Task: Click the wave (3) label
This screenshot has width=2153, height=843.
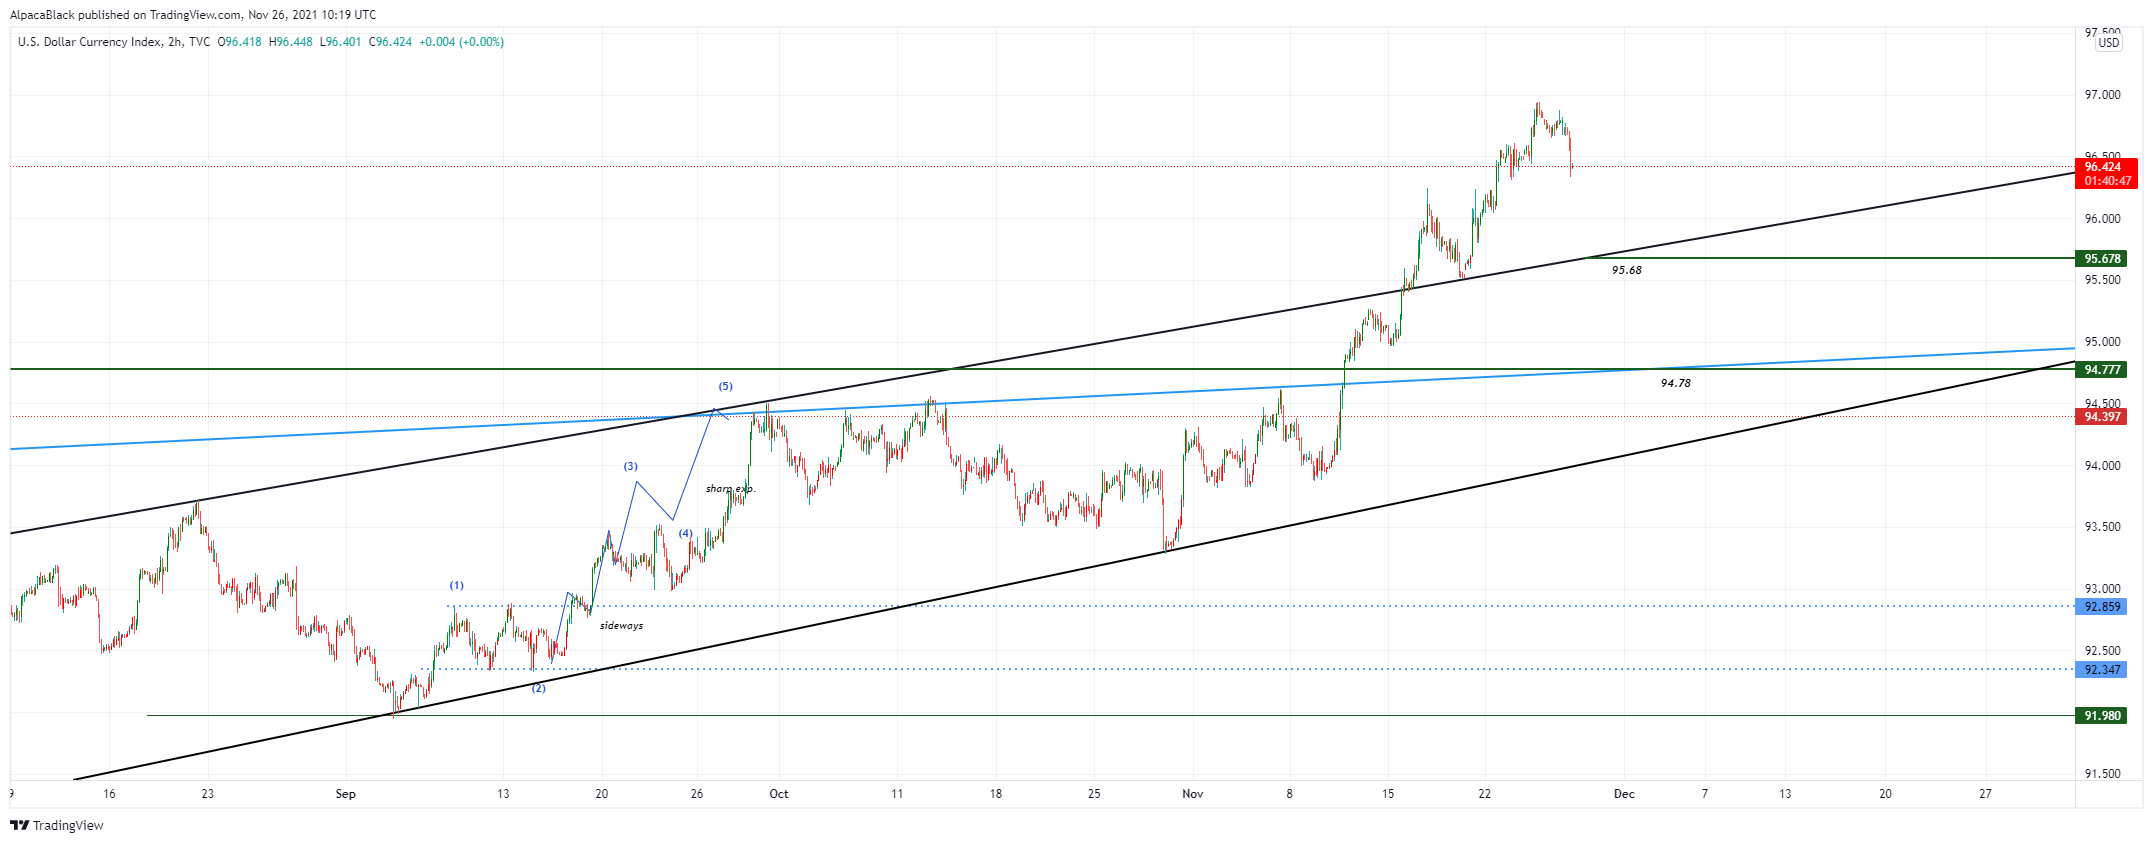Action: tap(630, 467)
